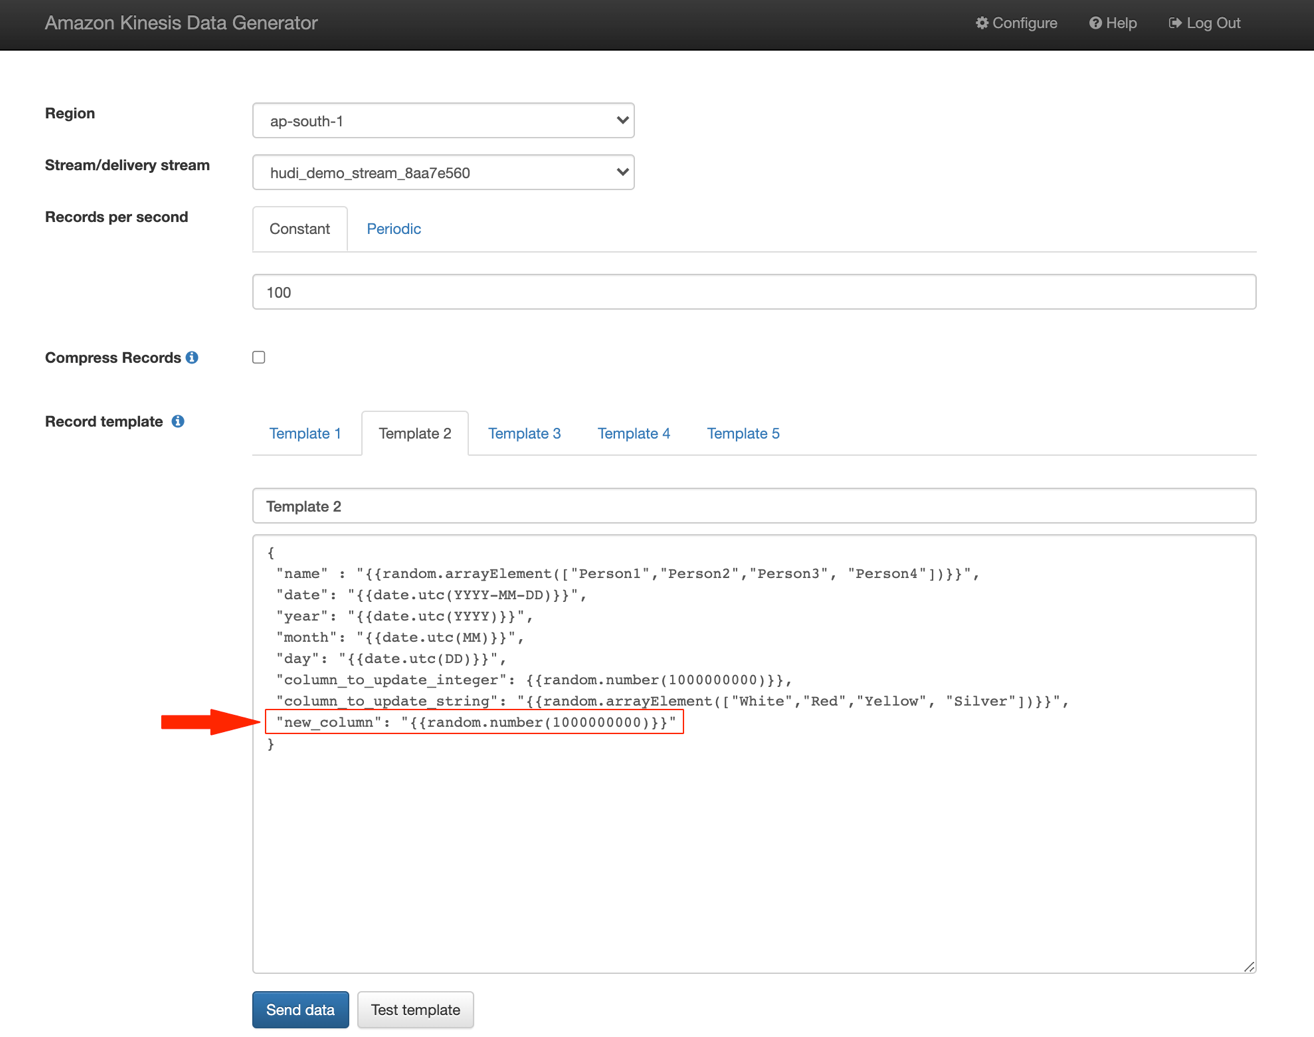
Task: Click the "column_to_update_string" template line
Action: 673,701
